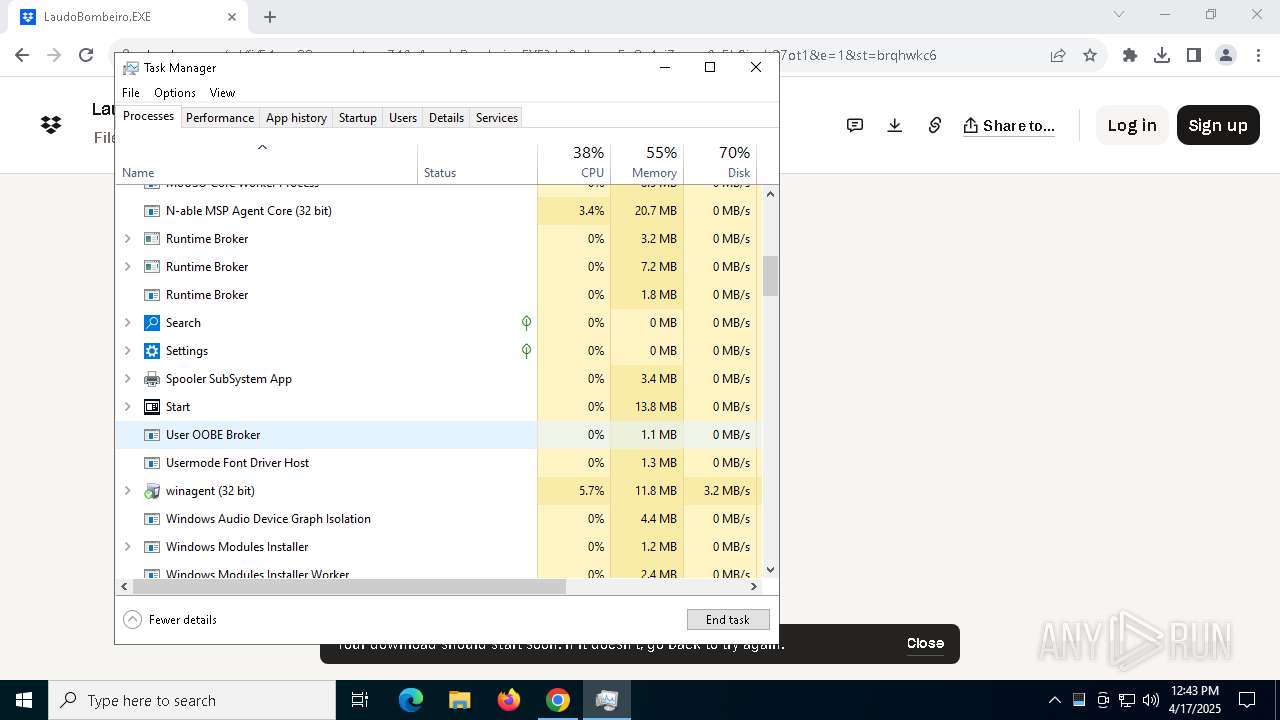The height and width of the screenshot is (720, 1280).
Task: Open the File menu in Task Manager
Action: 131,92
